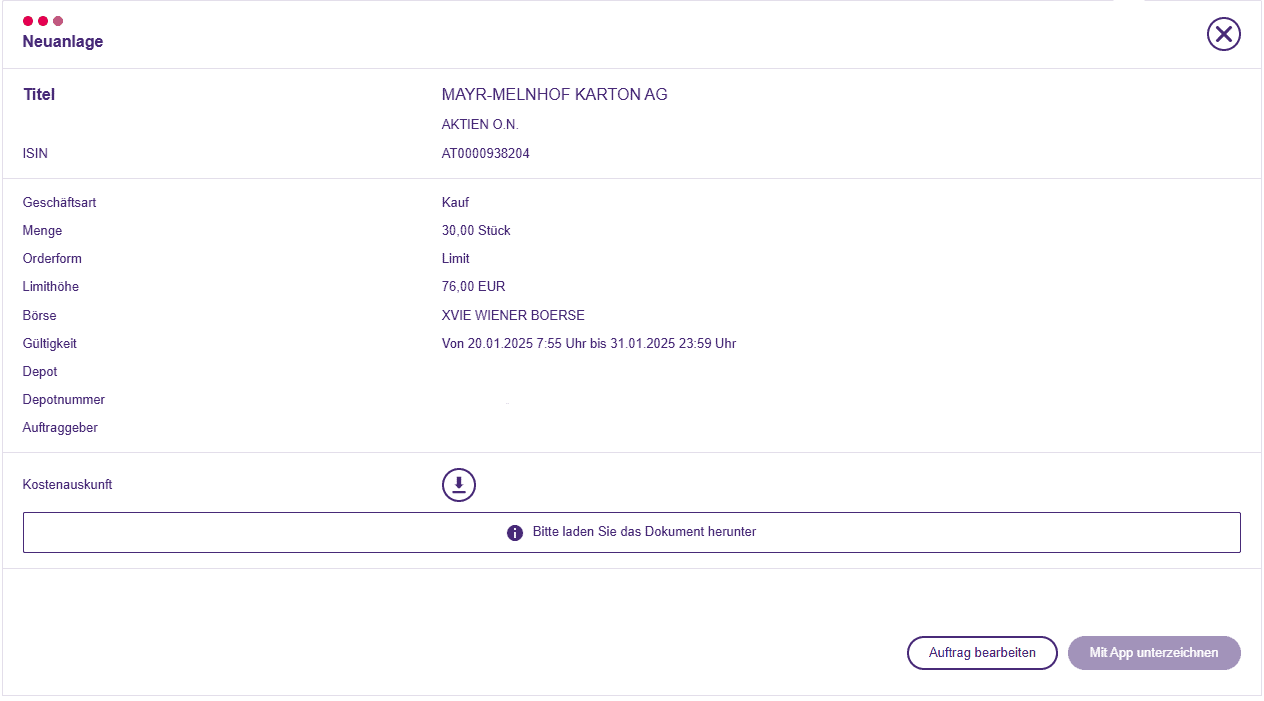This screenshot has width=1264, height=701.
Task: Click 'Bitte laden Sie das Dokument herunter' notice
Action: (632, 533)
